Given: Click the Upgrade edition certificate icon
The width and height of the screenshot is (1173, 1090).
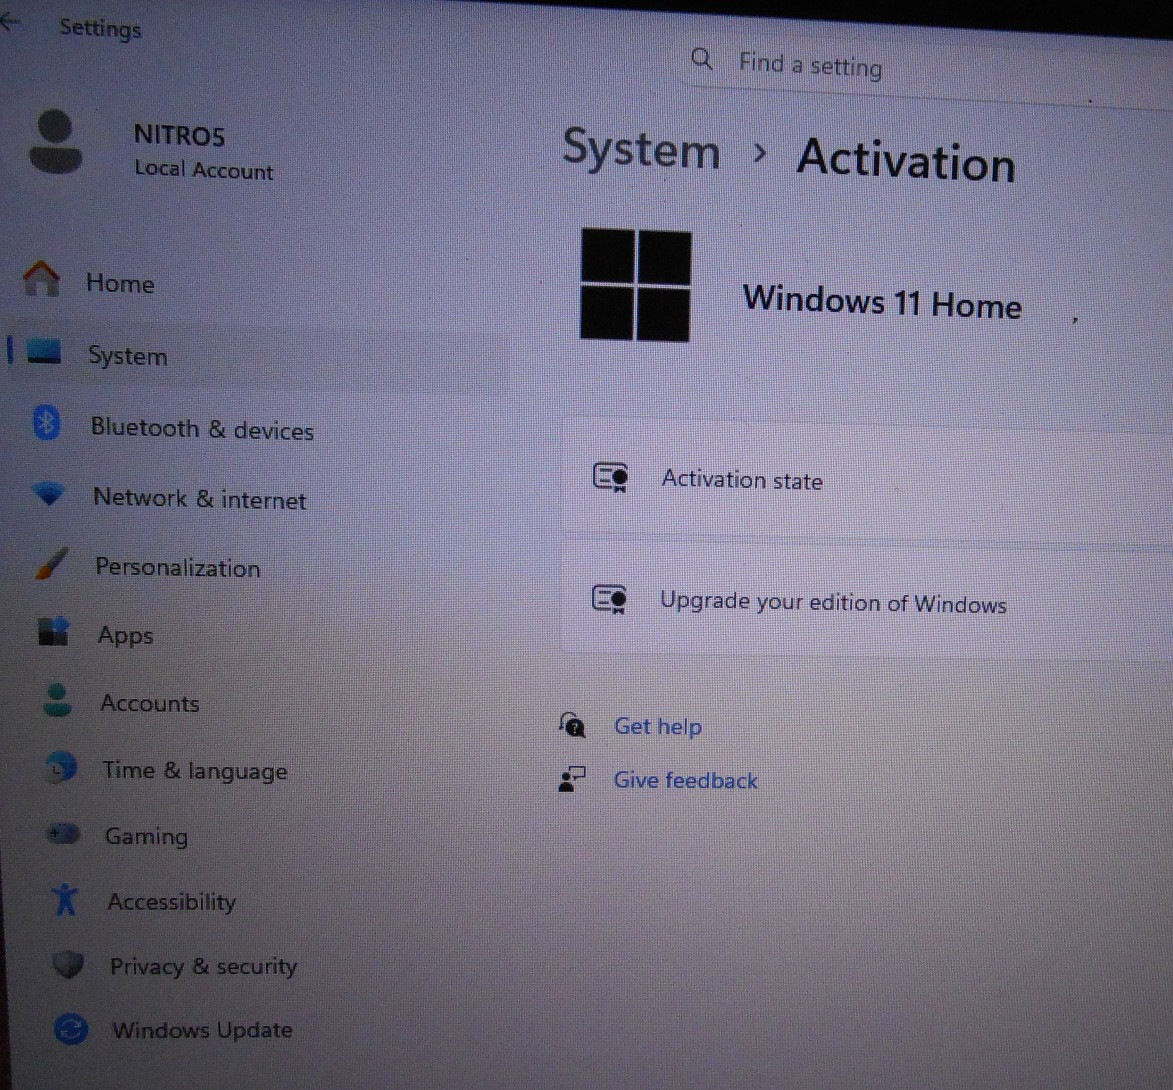Looking at the screenshot, I should pos(609,599).
